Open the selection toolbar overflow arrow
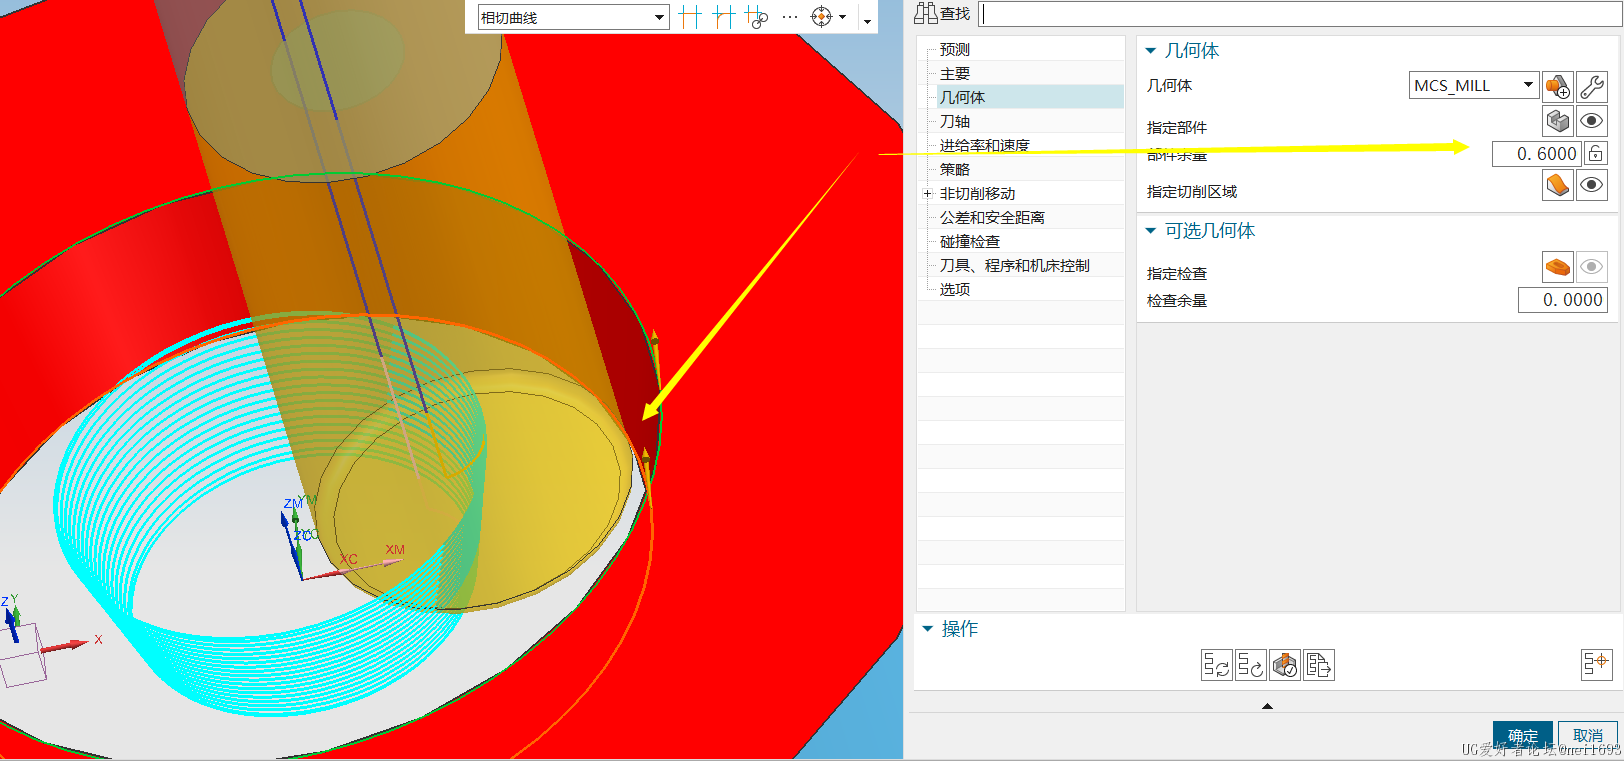 [x=867, y=21]
